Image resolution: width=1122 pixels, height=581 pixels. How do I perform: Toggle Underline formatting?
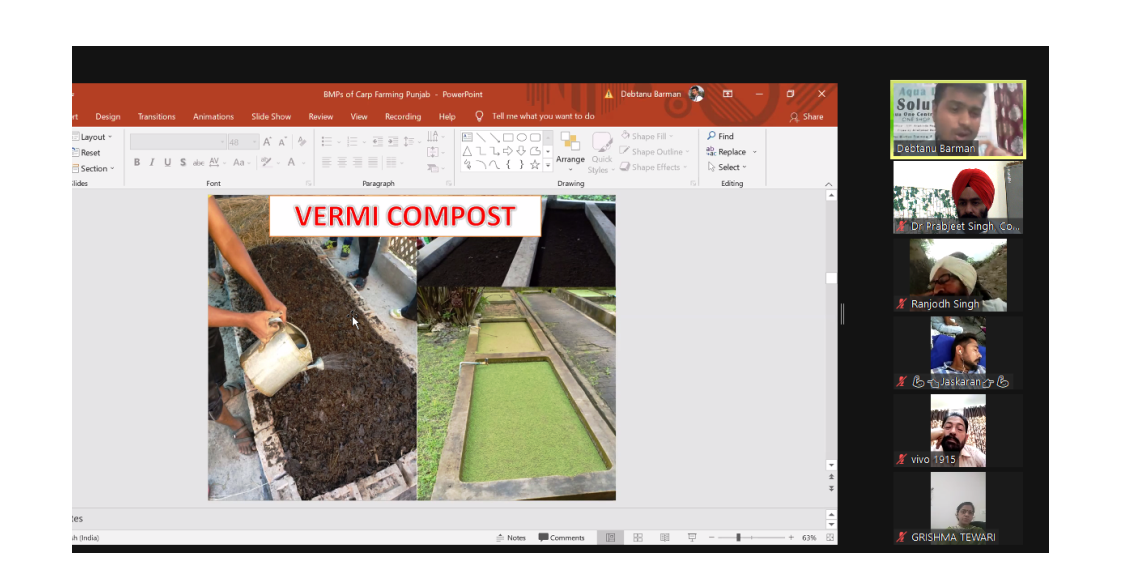tap(167, 162)
